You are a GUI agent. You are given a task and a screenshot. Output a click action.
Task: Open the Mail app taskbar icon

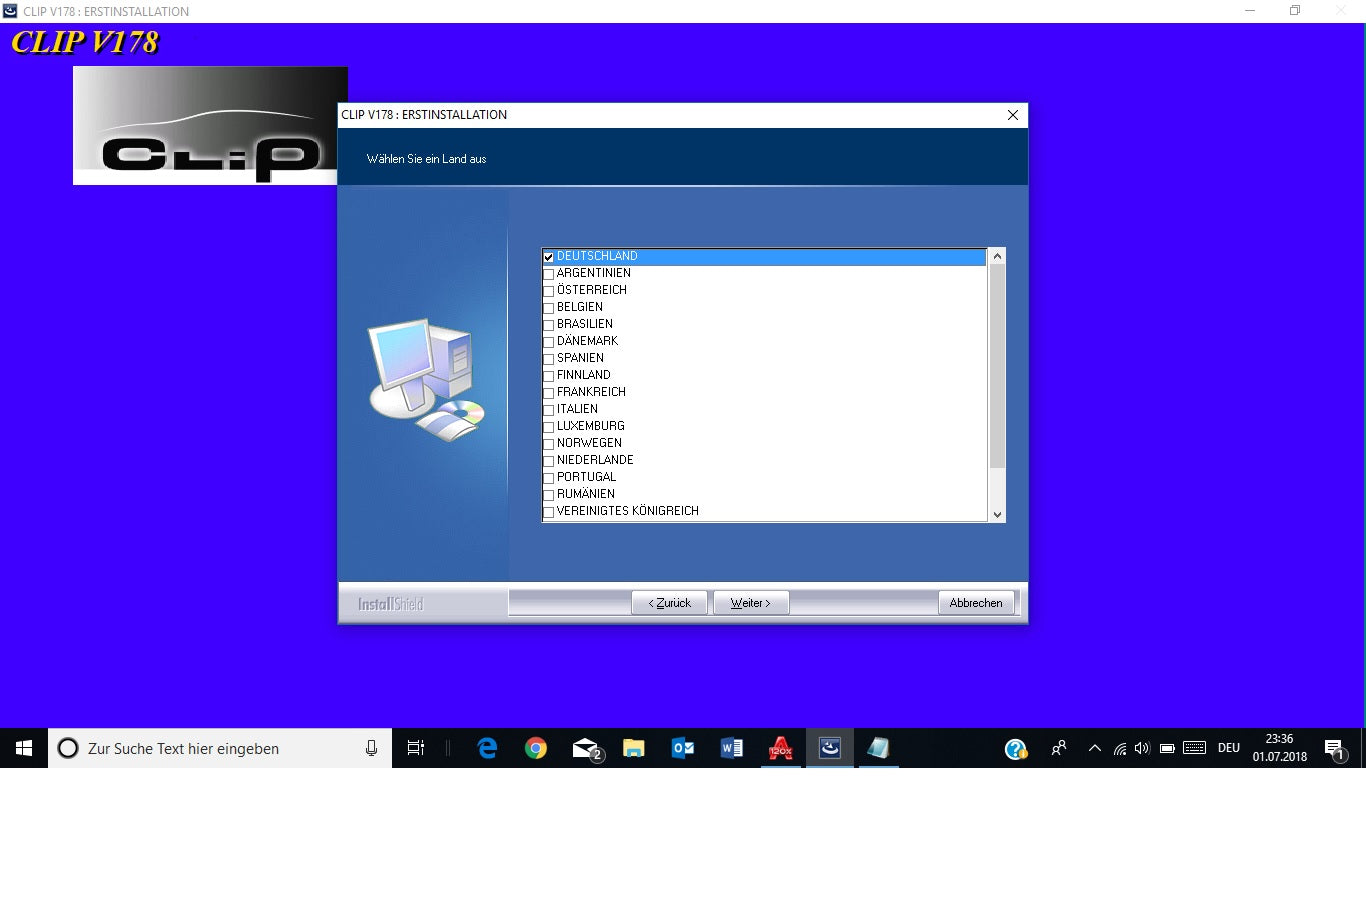[585, 748]
